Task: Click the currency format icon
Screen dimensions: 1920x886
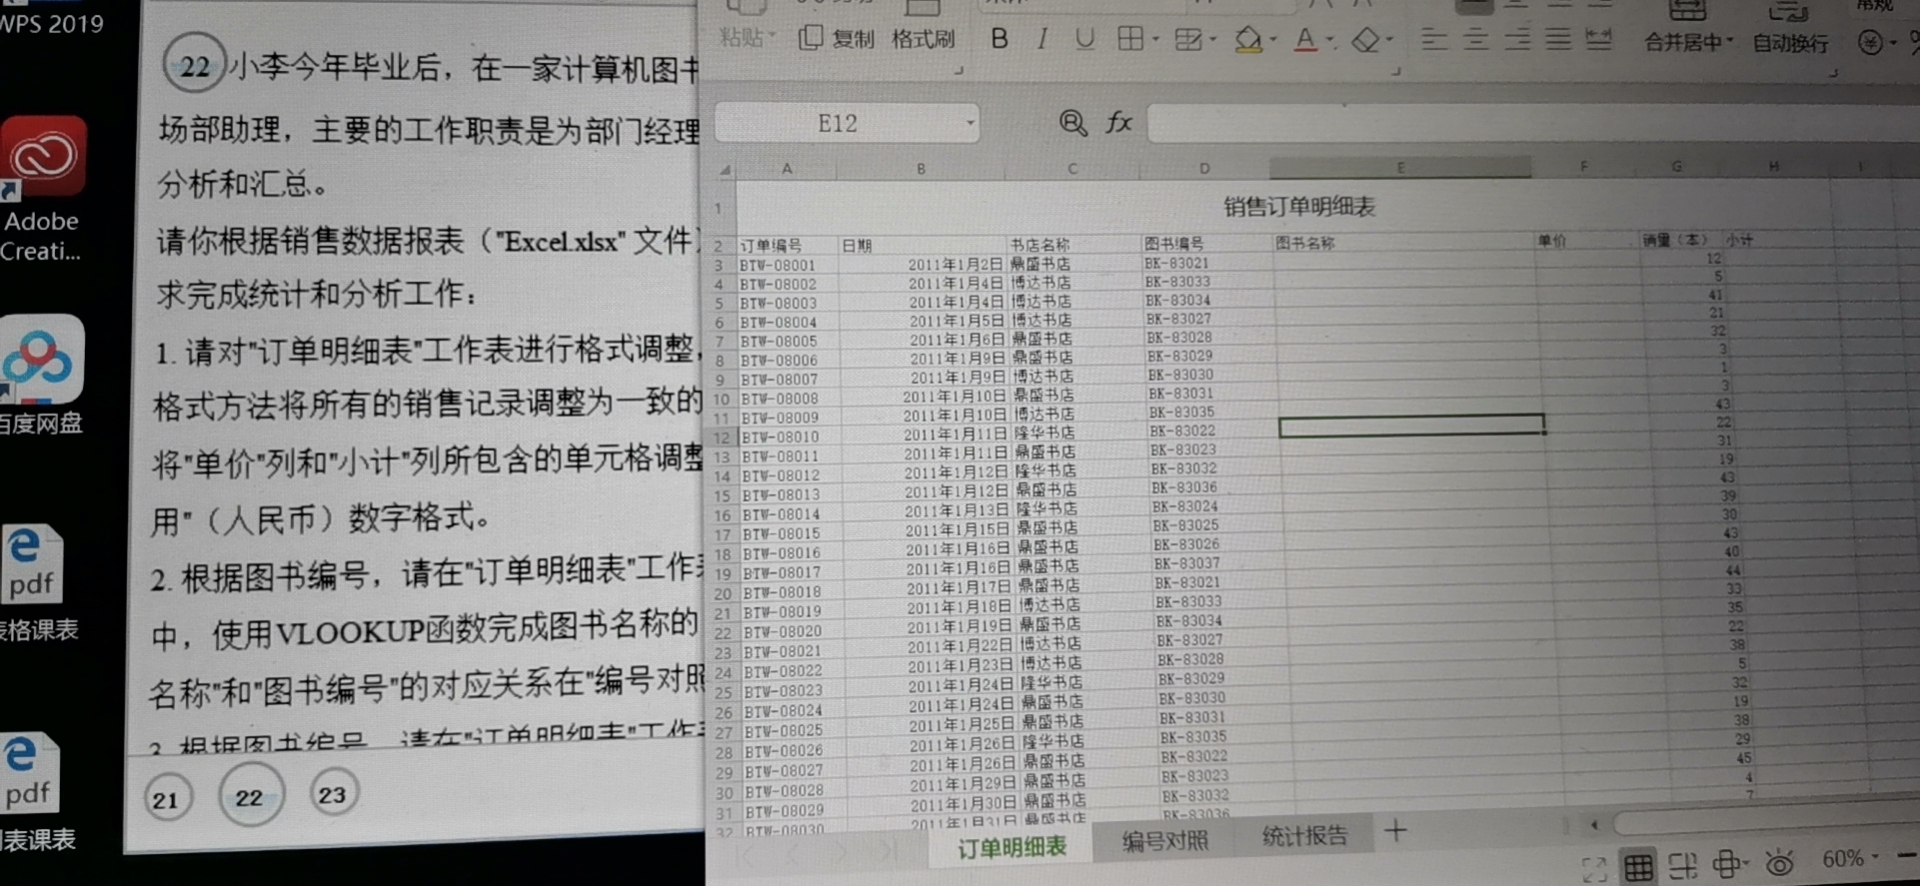Action: point(1870,42)
